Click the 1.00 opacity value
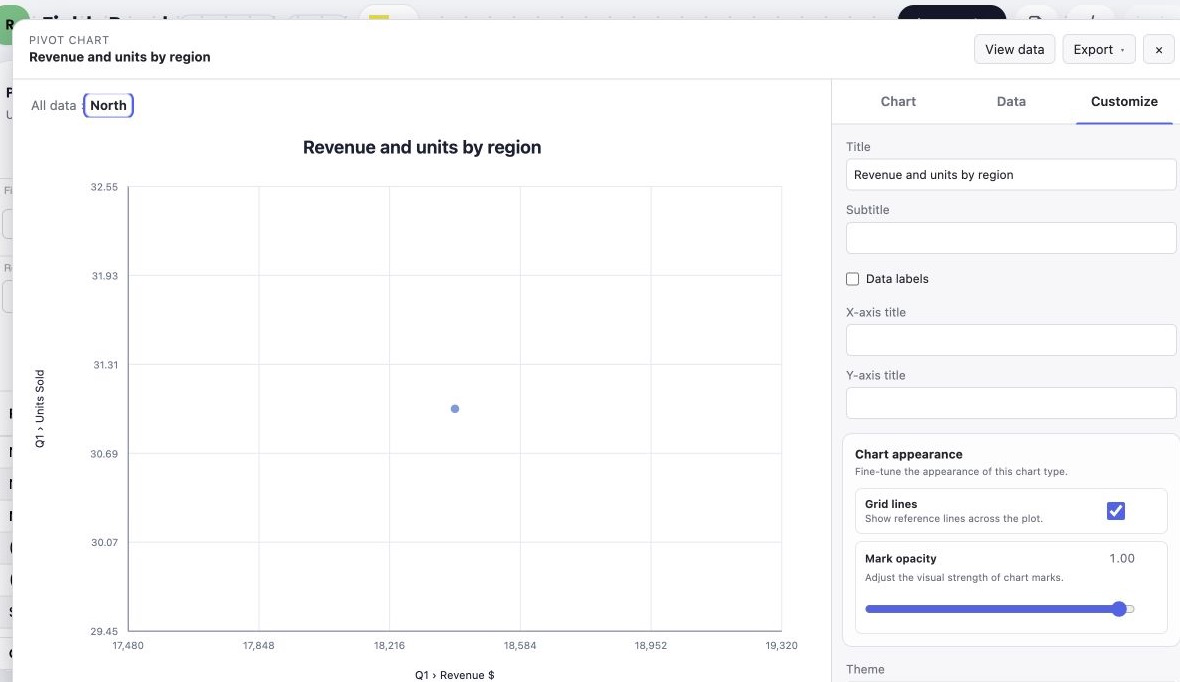The image size is (1180, 682). point(1121,559)
